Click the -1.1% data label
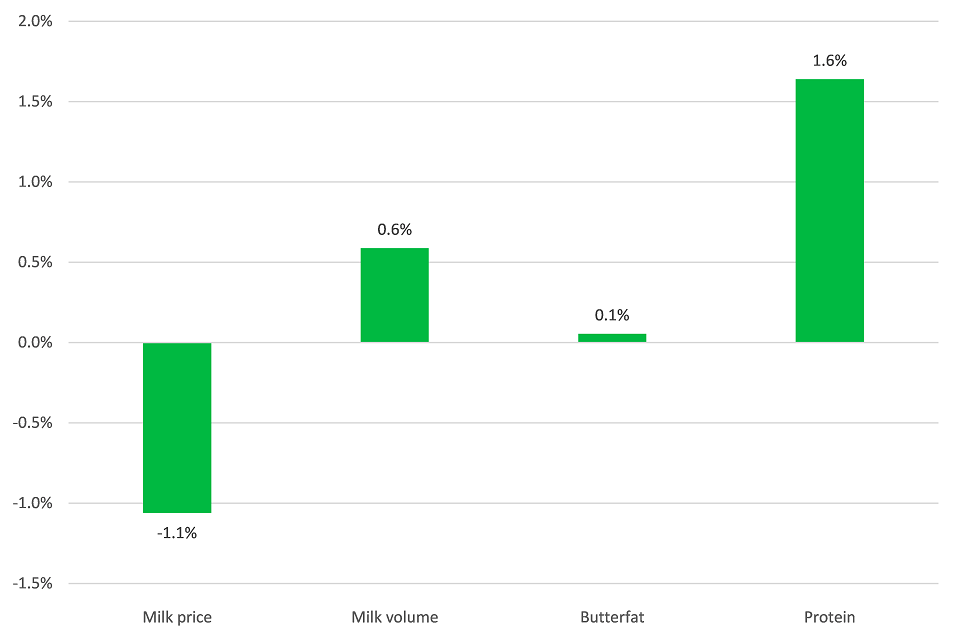This screenshot has height=640, width=960. (x=177, y=533)
